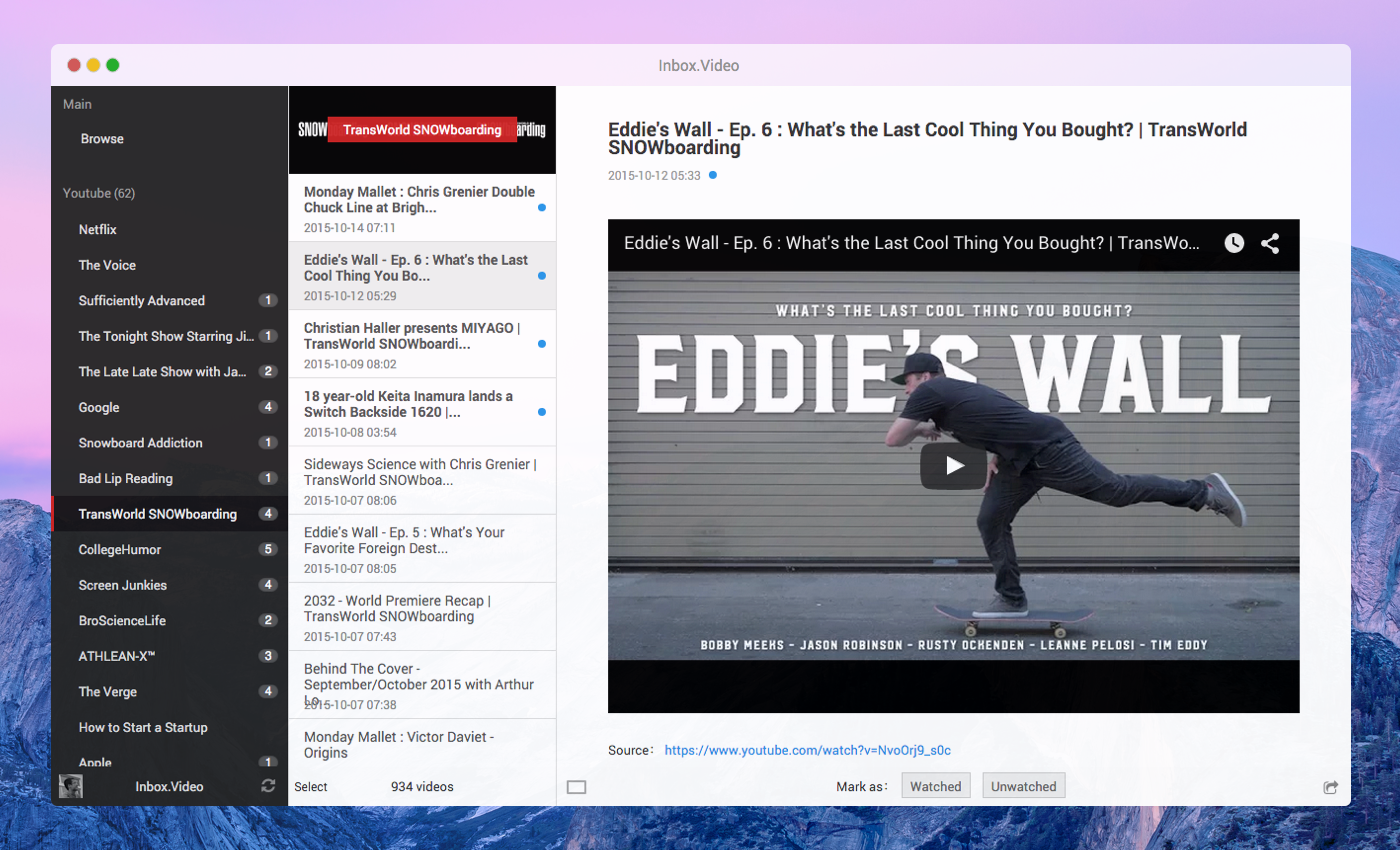
Task: Mark the video as Watched
Action: coord(936,786)
